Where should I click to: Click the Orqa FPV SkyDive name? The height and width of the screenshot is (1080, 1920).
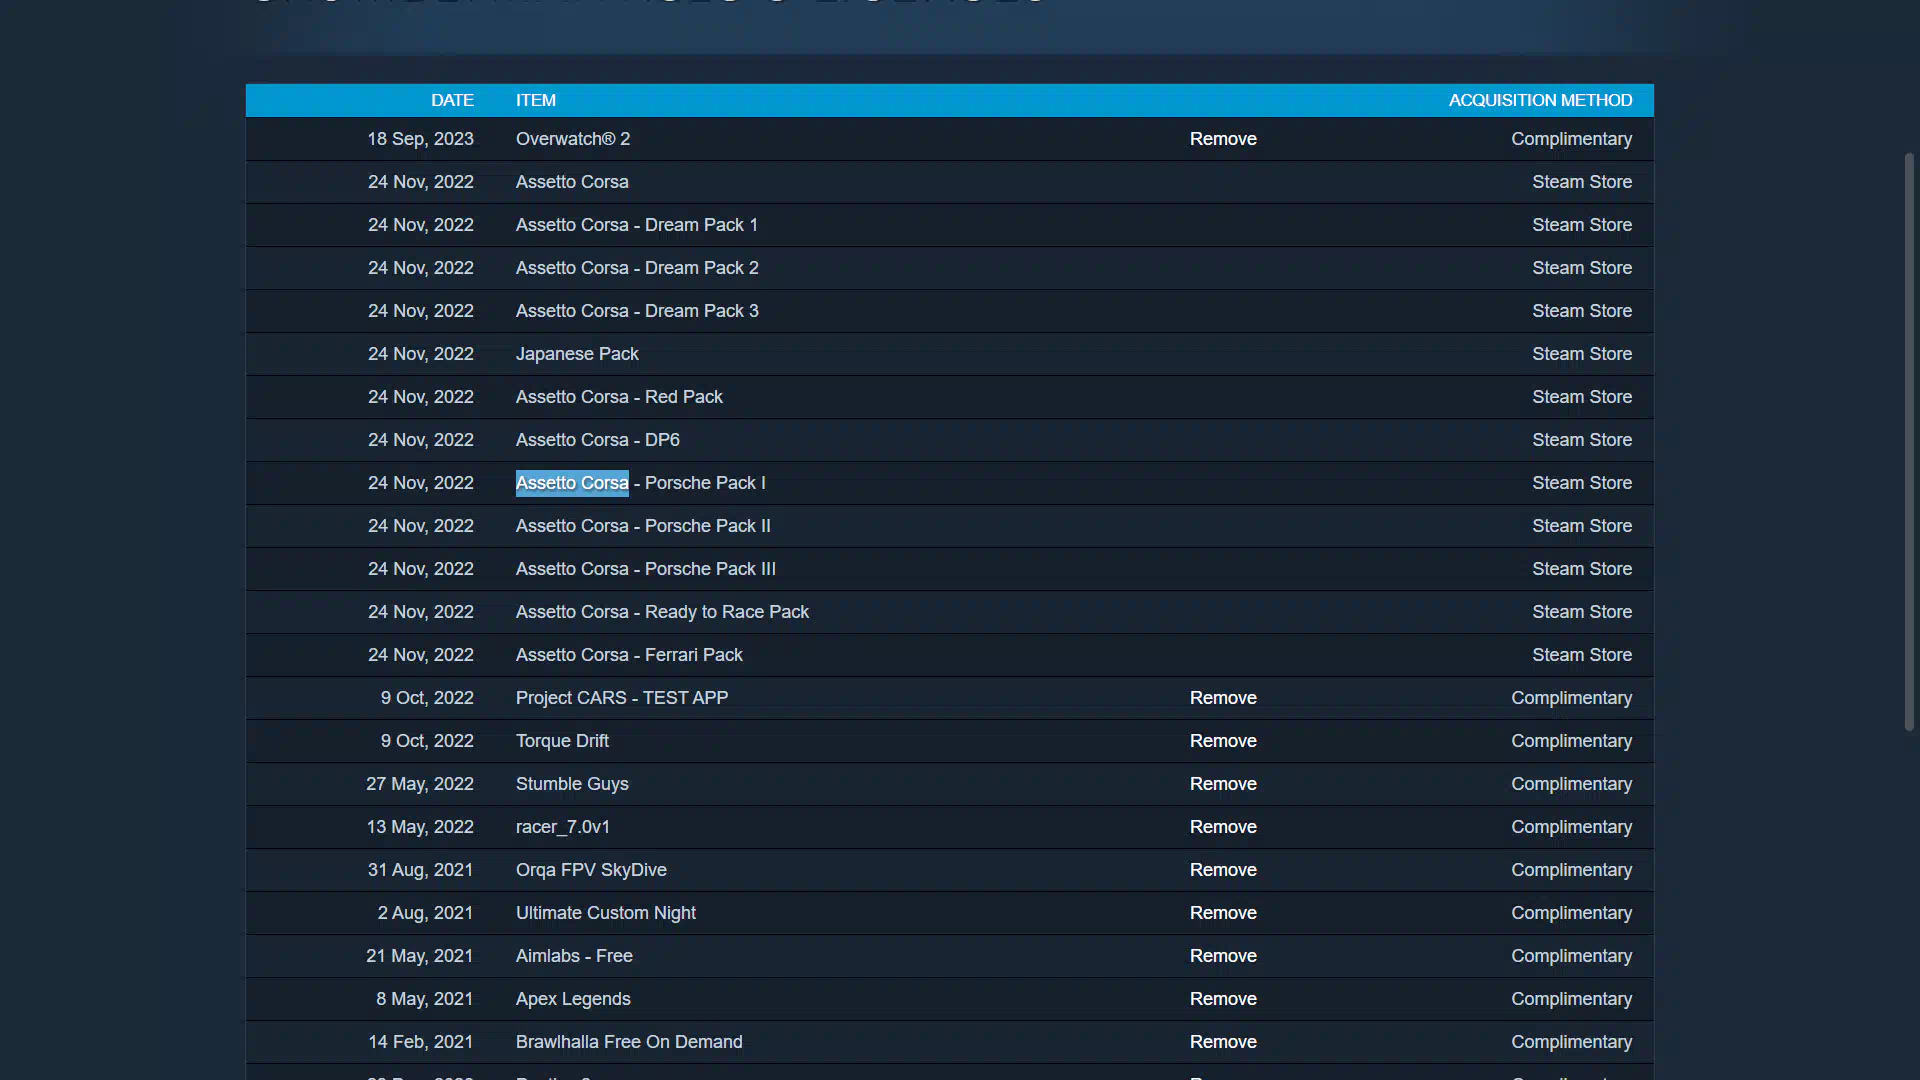591,870
